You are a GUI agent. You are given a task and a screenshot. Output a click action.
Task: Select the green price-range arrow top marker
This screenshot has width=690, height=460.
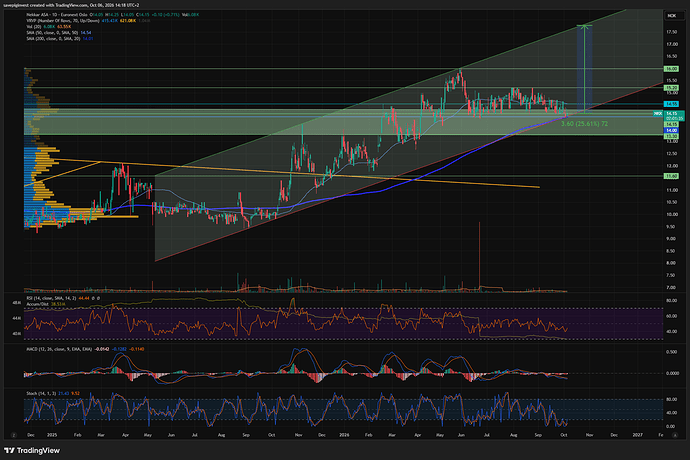click(584, 26)
